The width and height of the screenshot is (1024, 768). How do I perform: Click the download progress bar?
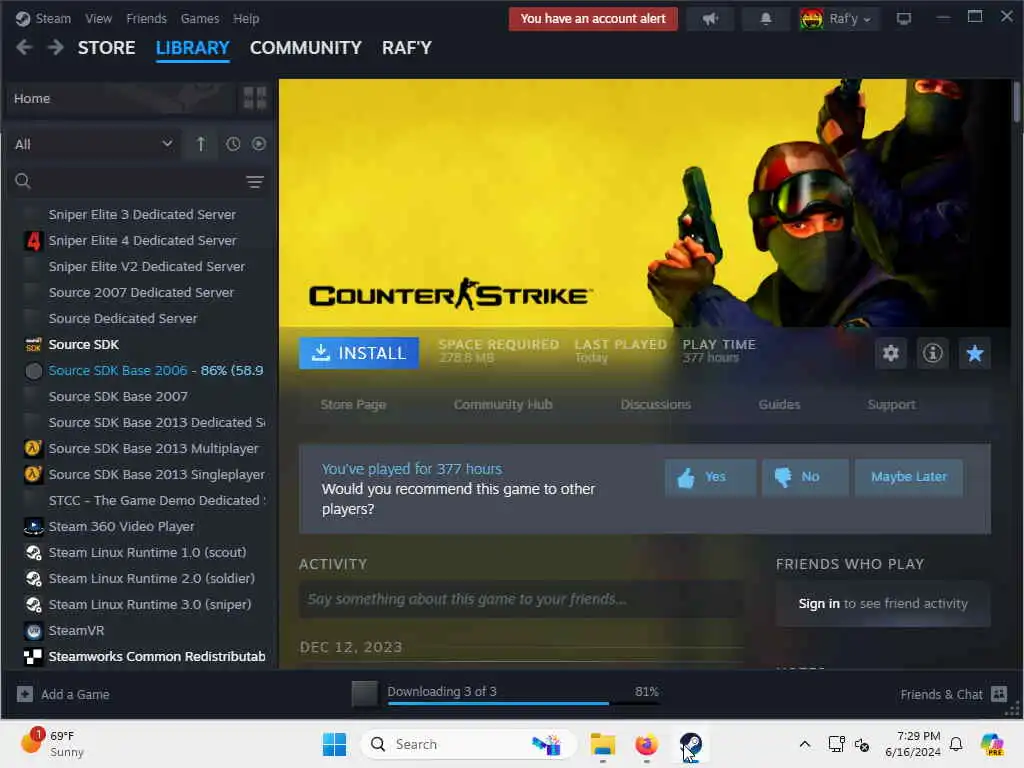pos(524,703)
